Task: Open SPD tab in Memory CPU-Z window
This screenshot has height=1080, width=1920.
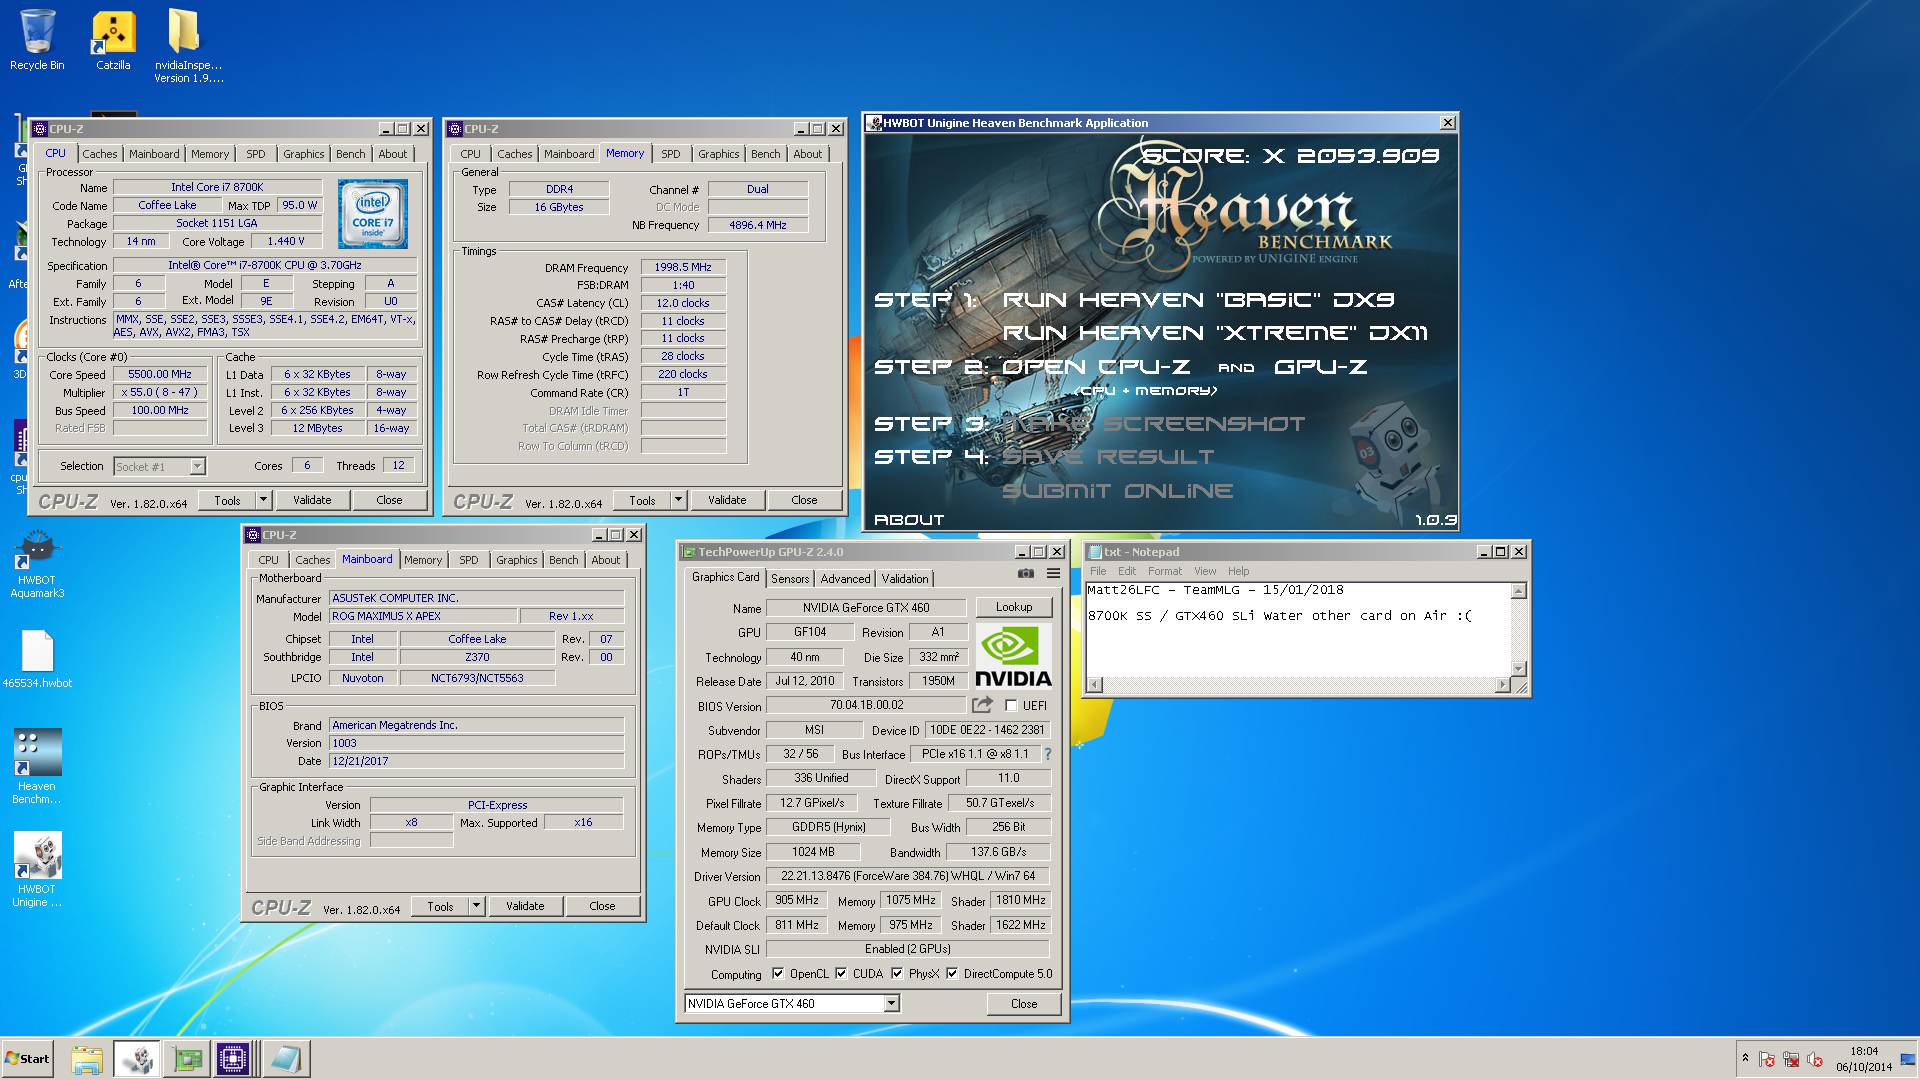Action: [671, 154]
